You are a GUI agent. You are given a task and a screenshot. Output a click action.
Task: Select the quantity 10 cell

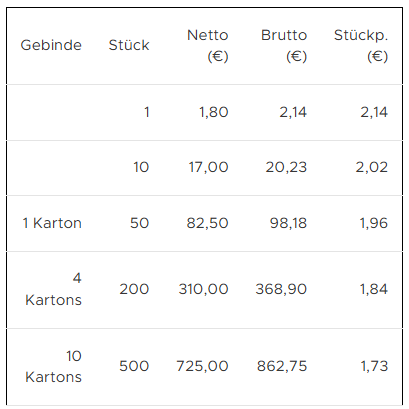point(141,167)
